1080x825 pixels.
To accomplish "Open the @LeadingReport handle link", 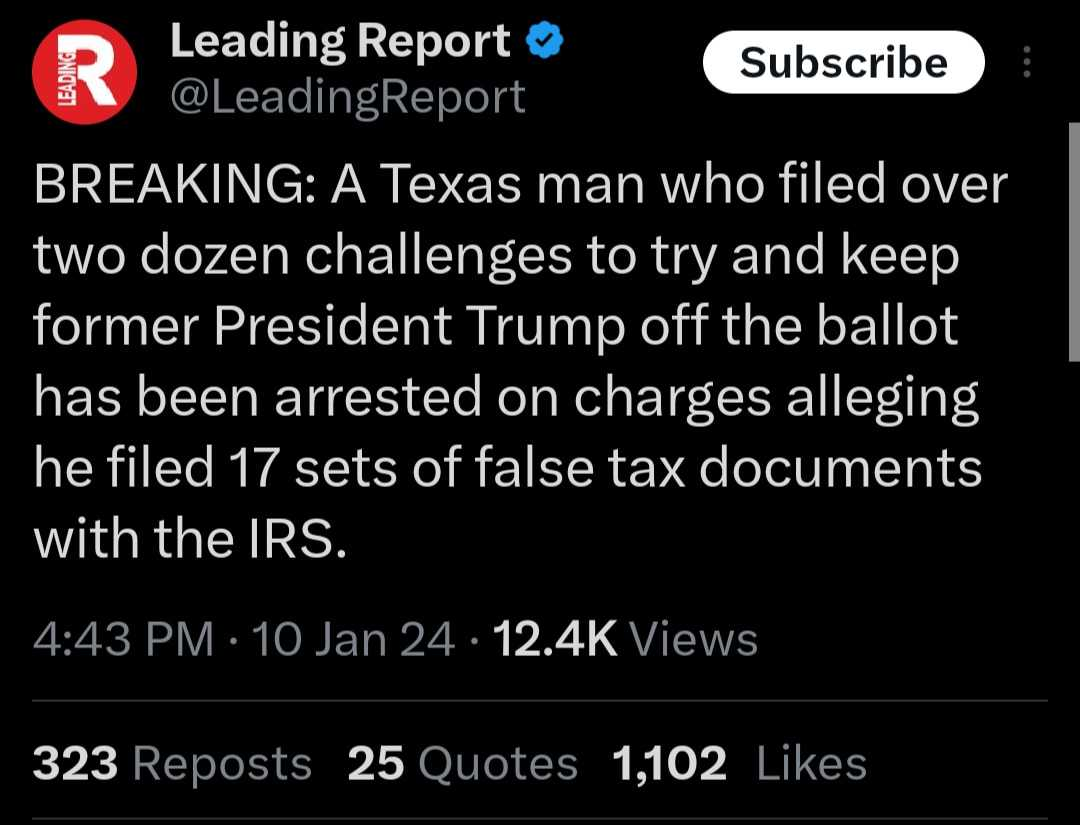I will tap(347, 96).
